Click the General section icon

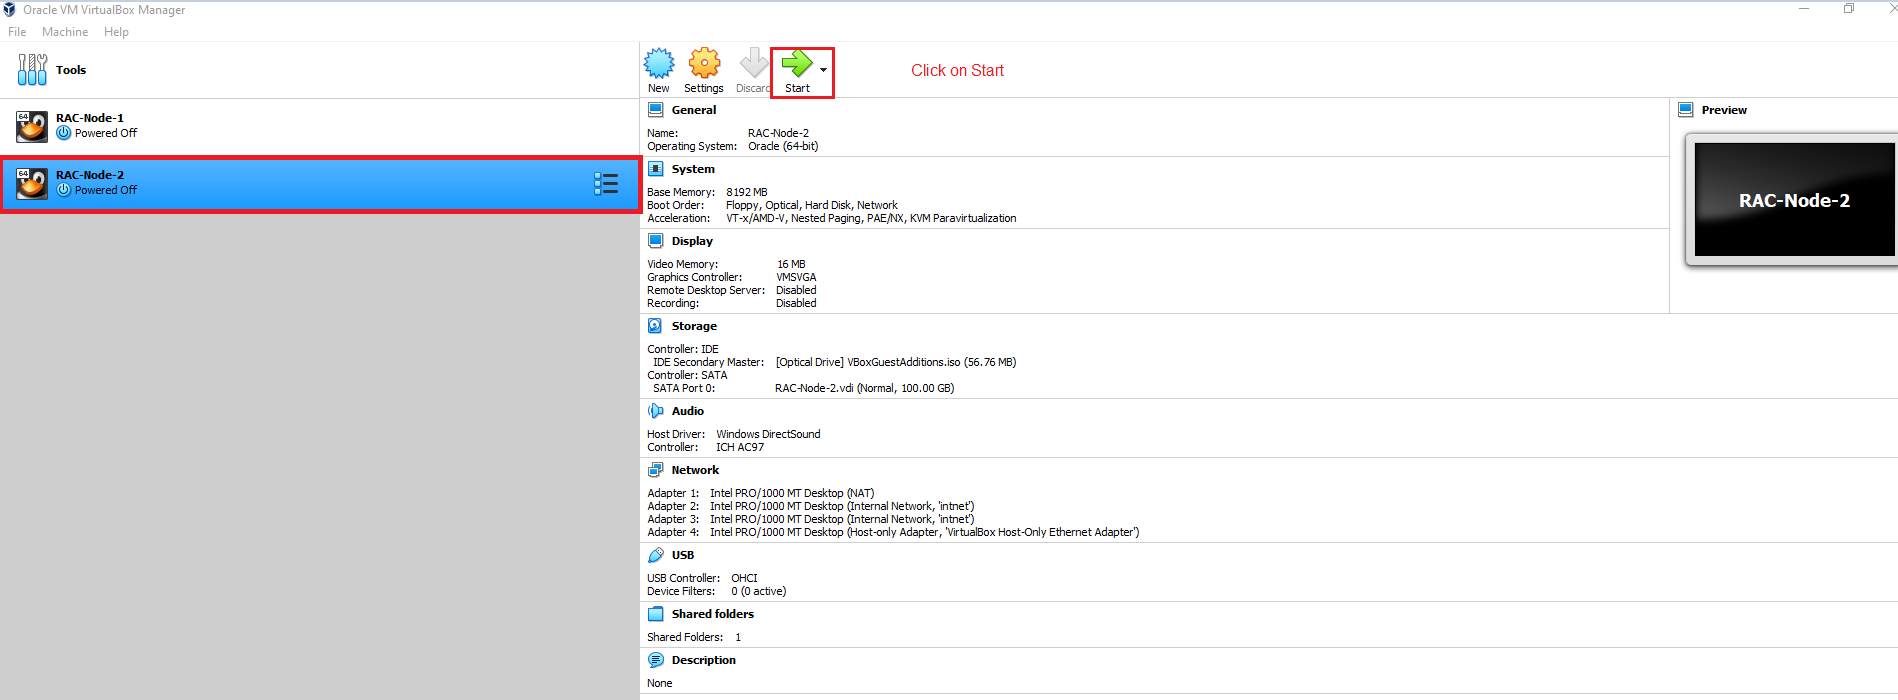(656, 110)
